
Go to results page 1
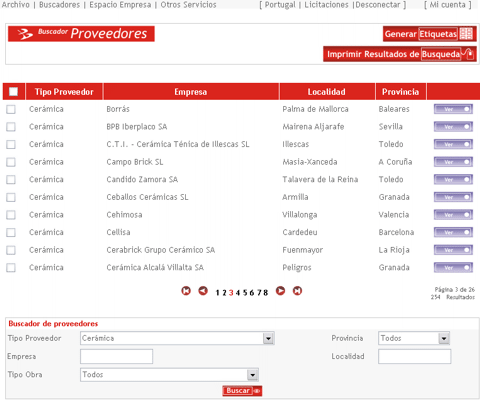pyautogui.click(x=217, y=293)
